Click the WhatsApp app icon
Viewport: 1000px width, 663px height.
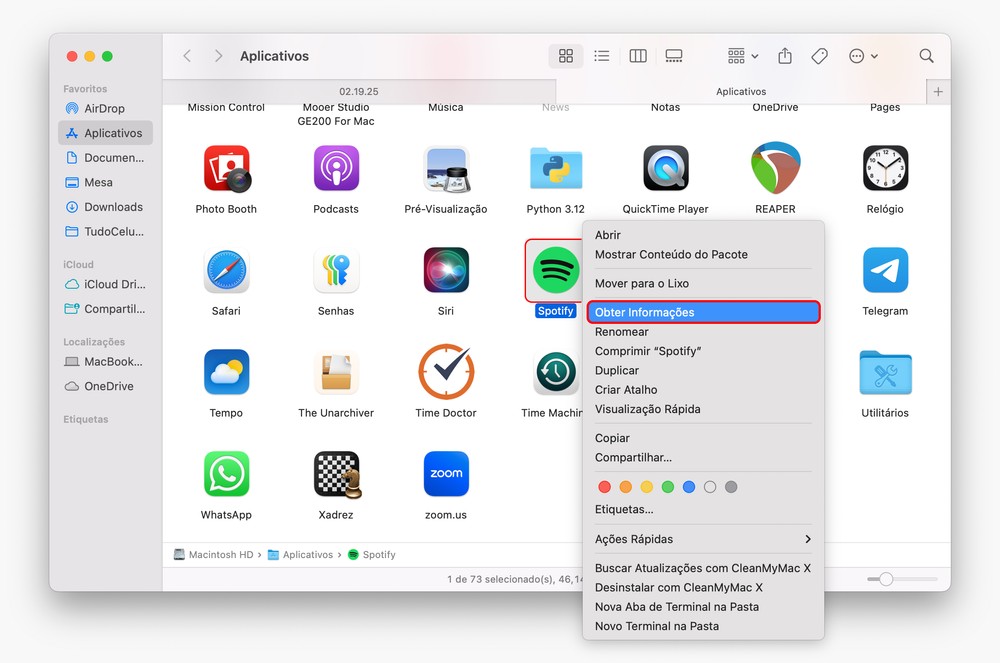point(226,474)
